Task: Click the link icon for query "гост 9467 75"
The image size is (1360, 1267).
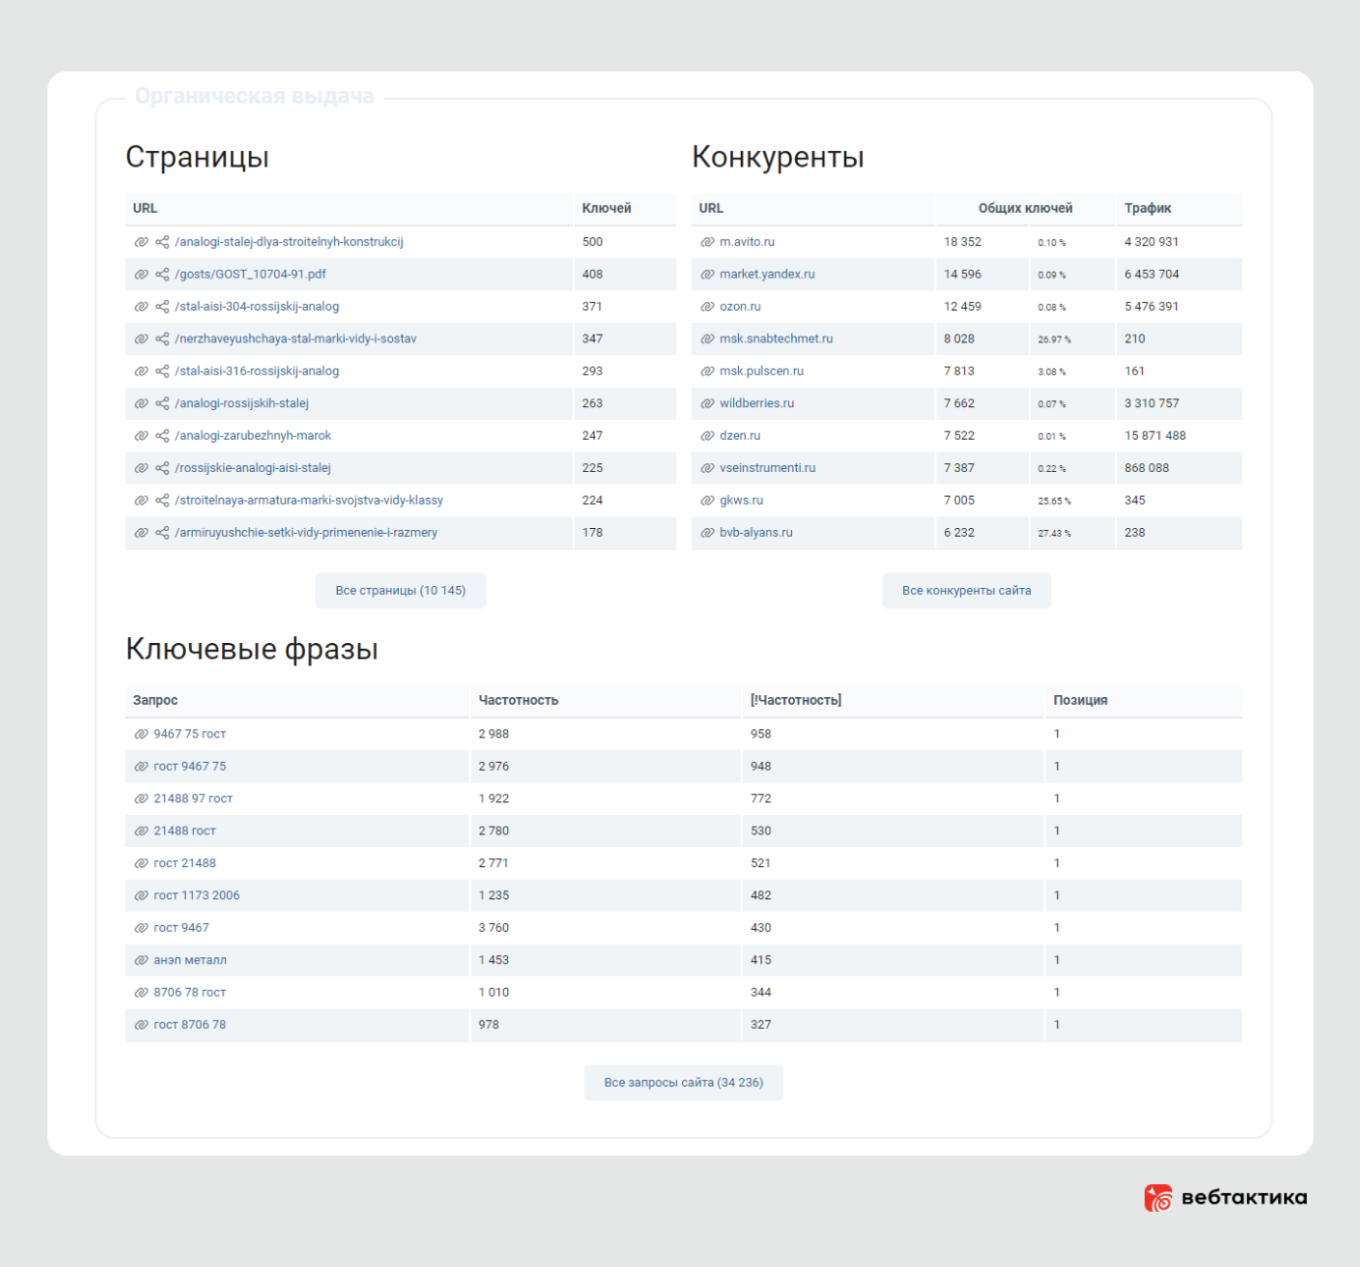Action: click(x=140, y=766)
